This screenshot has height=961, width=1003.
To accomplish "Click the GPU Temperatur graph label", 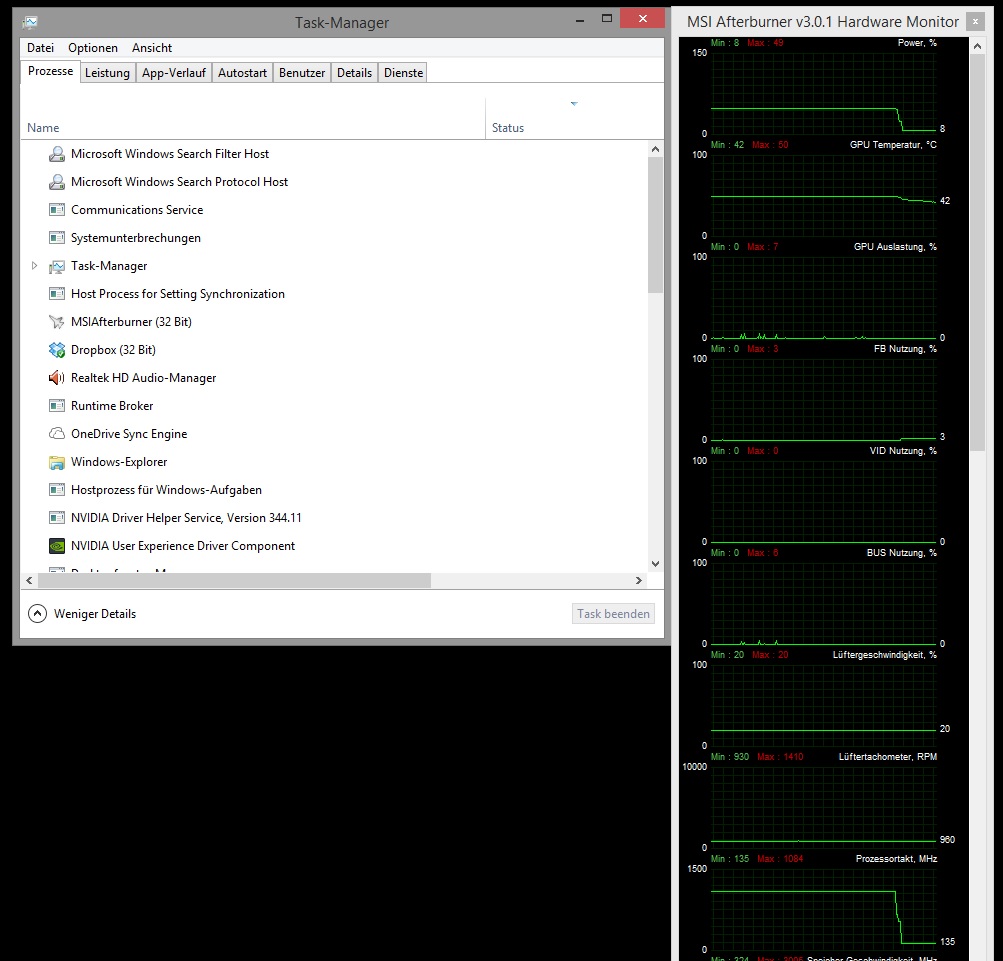I will click(x=893, y=145).
